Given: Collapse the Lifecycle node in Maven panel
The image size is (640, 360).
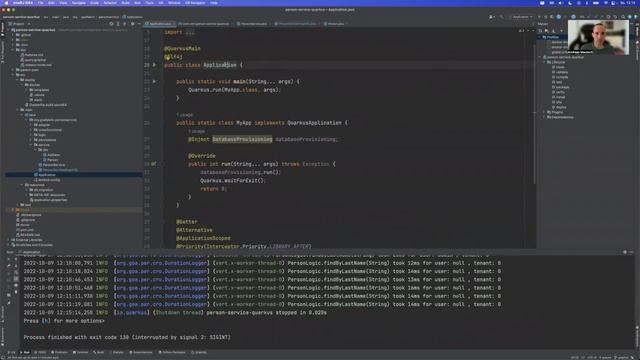Looking at the screenshot, I should [545, 62].
